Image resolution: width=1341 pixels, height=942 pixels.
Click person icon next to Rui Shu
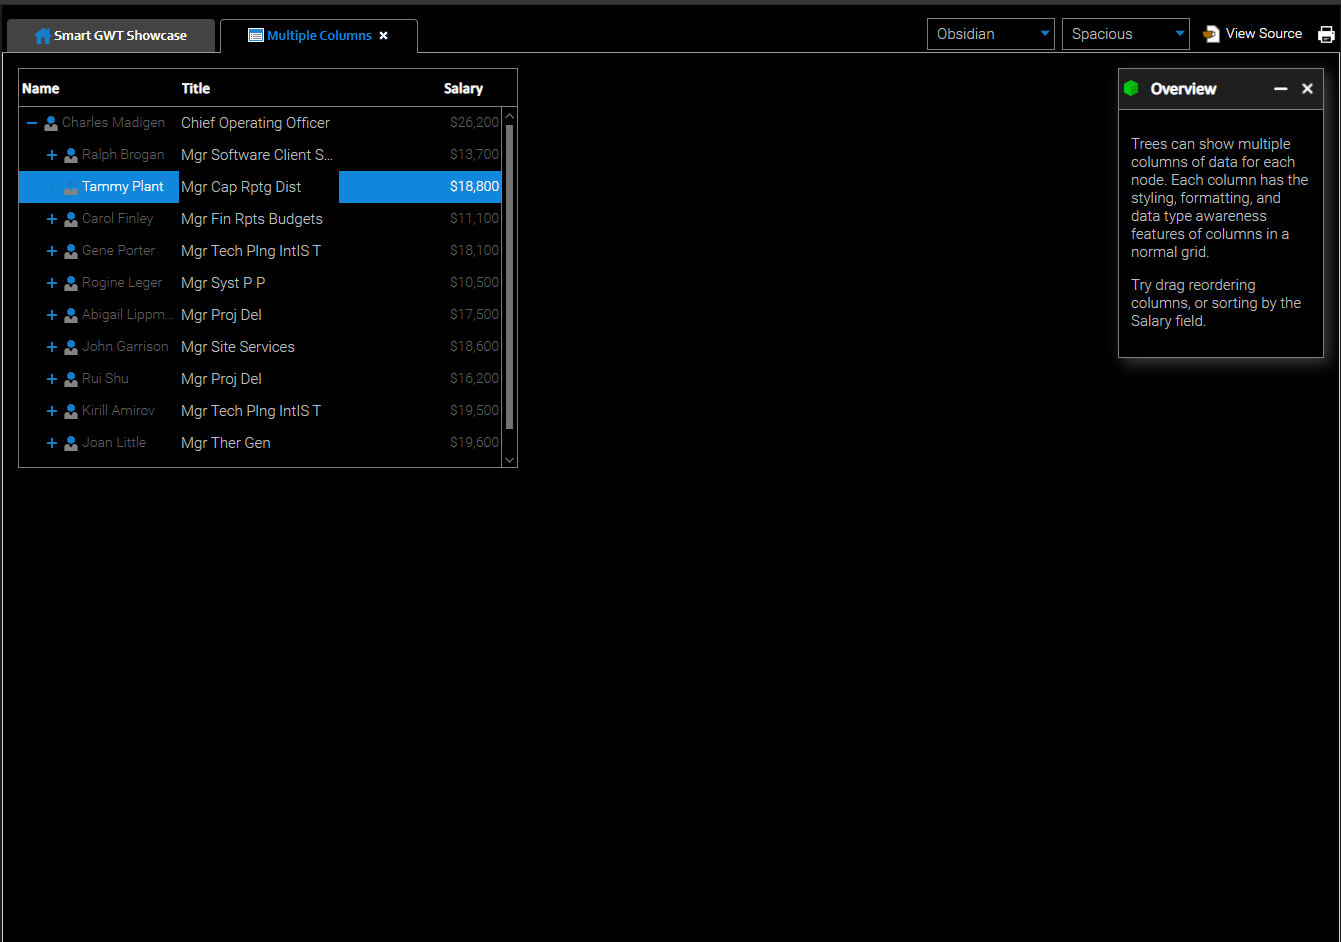click(71, 379)
